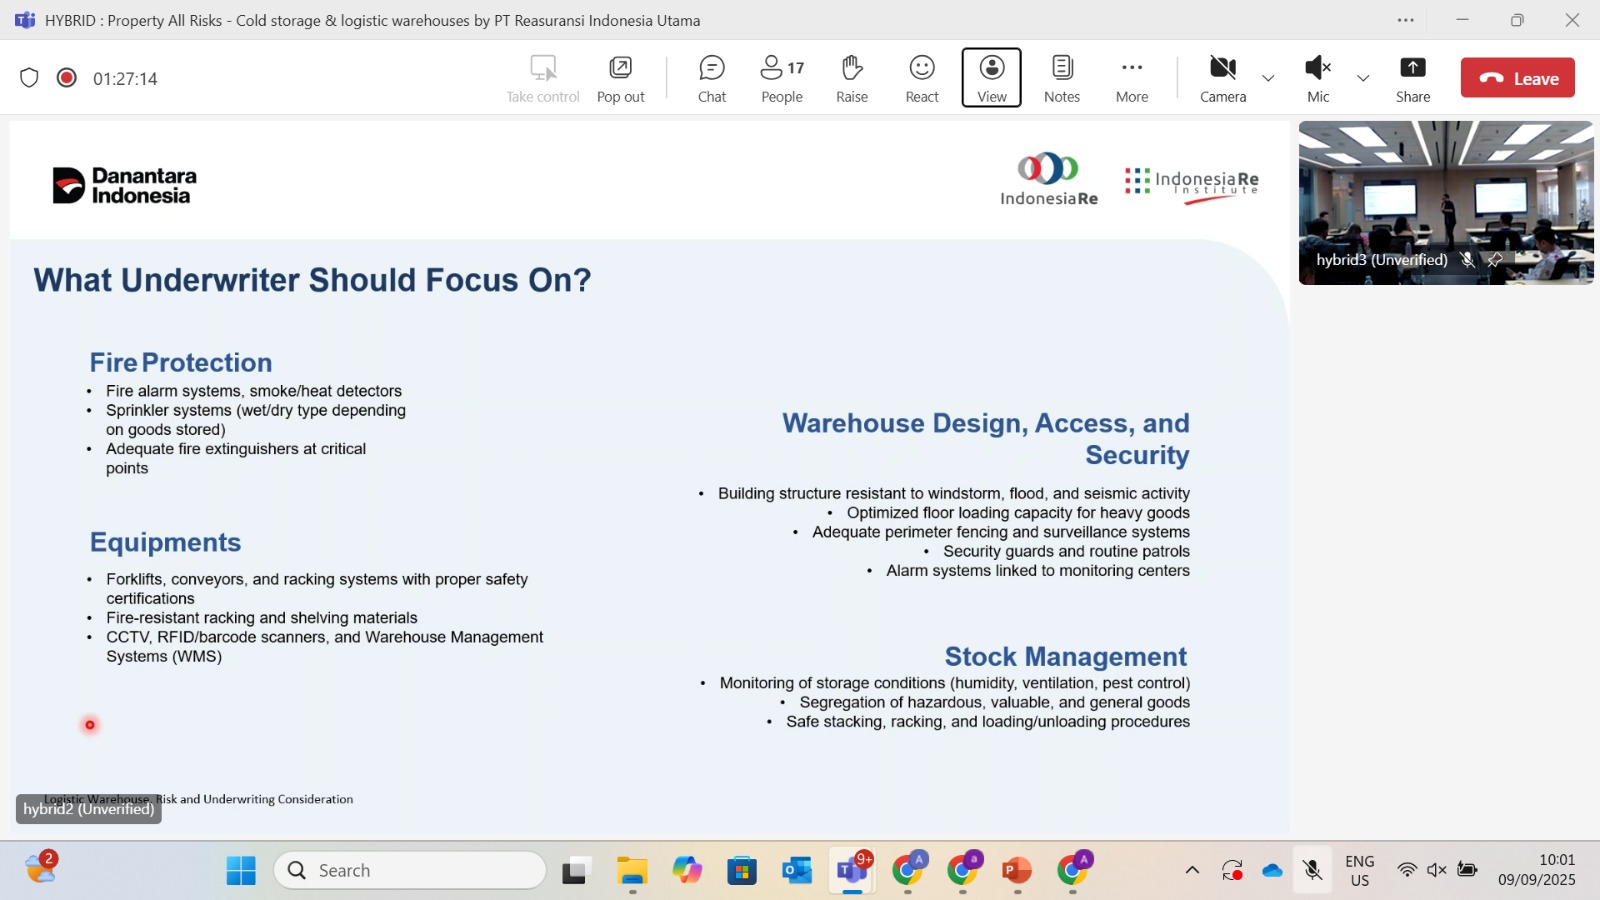The height and width of the screenshot is (900, 1600).
Task: Show the People participant list
Action: pyautogui.click(x=782, y=78)
